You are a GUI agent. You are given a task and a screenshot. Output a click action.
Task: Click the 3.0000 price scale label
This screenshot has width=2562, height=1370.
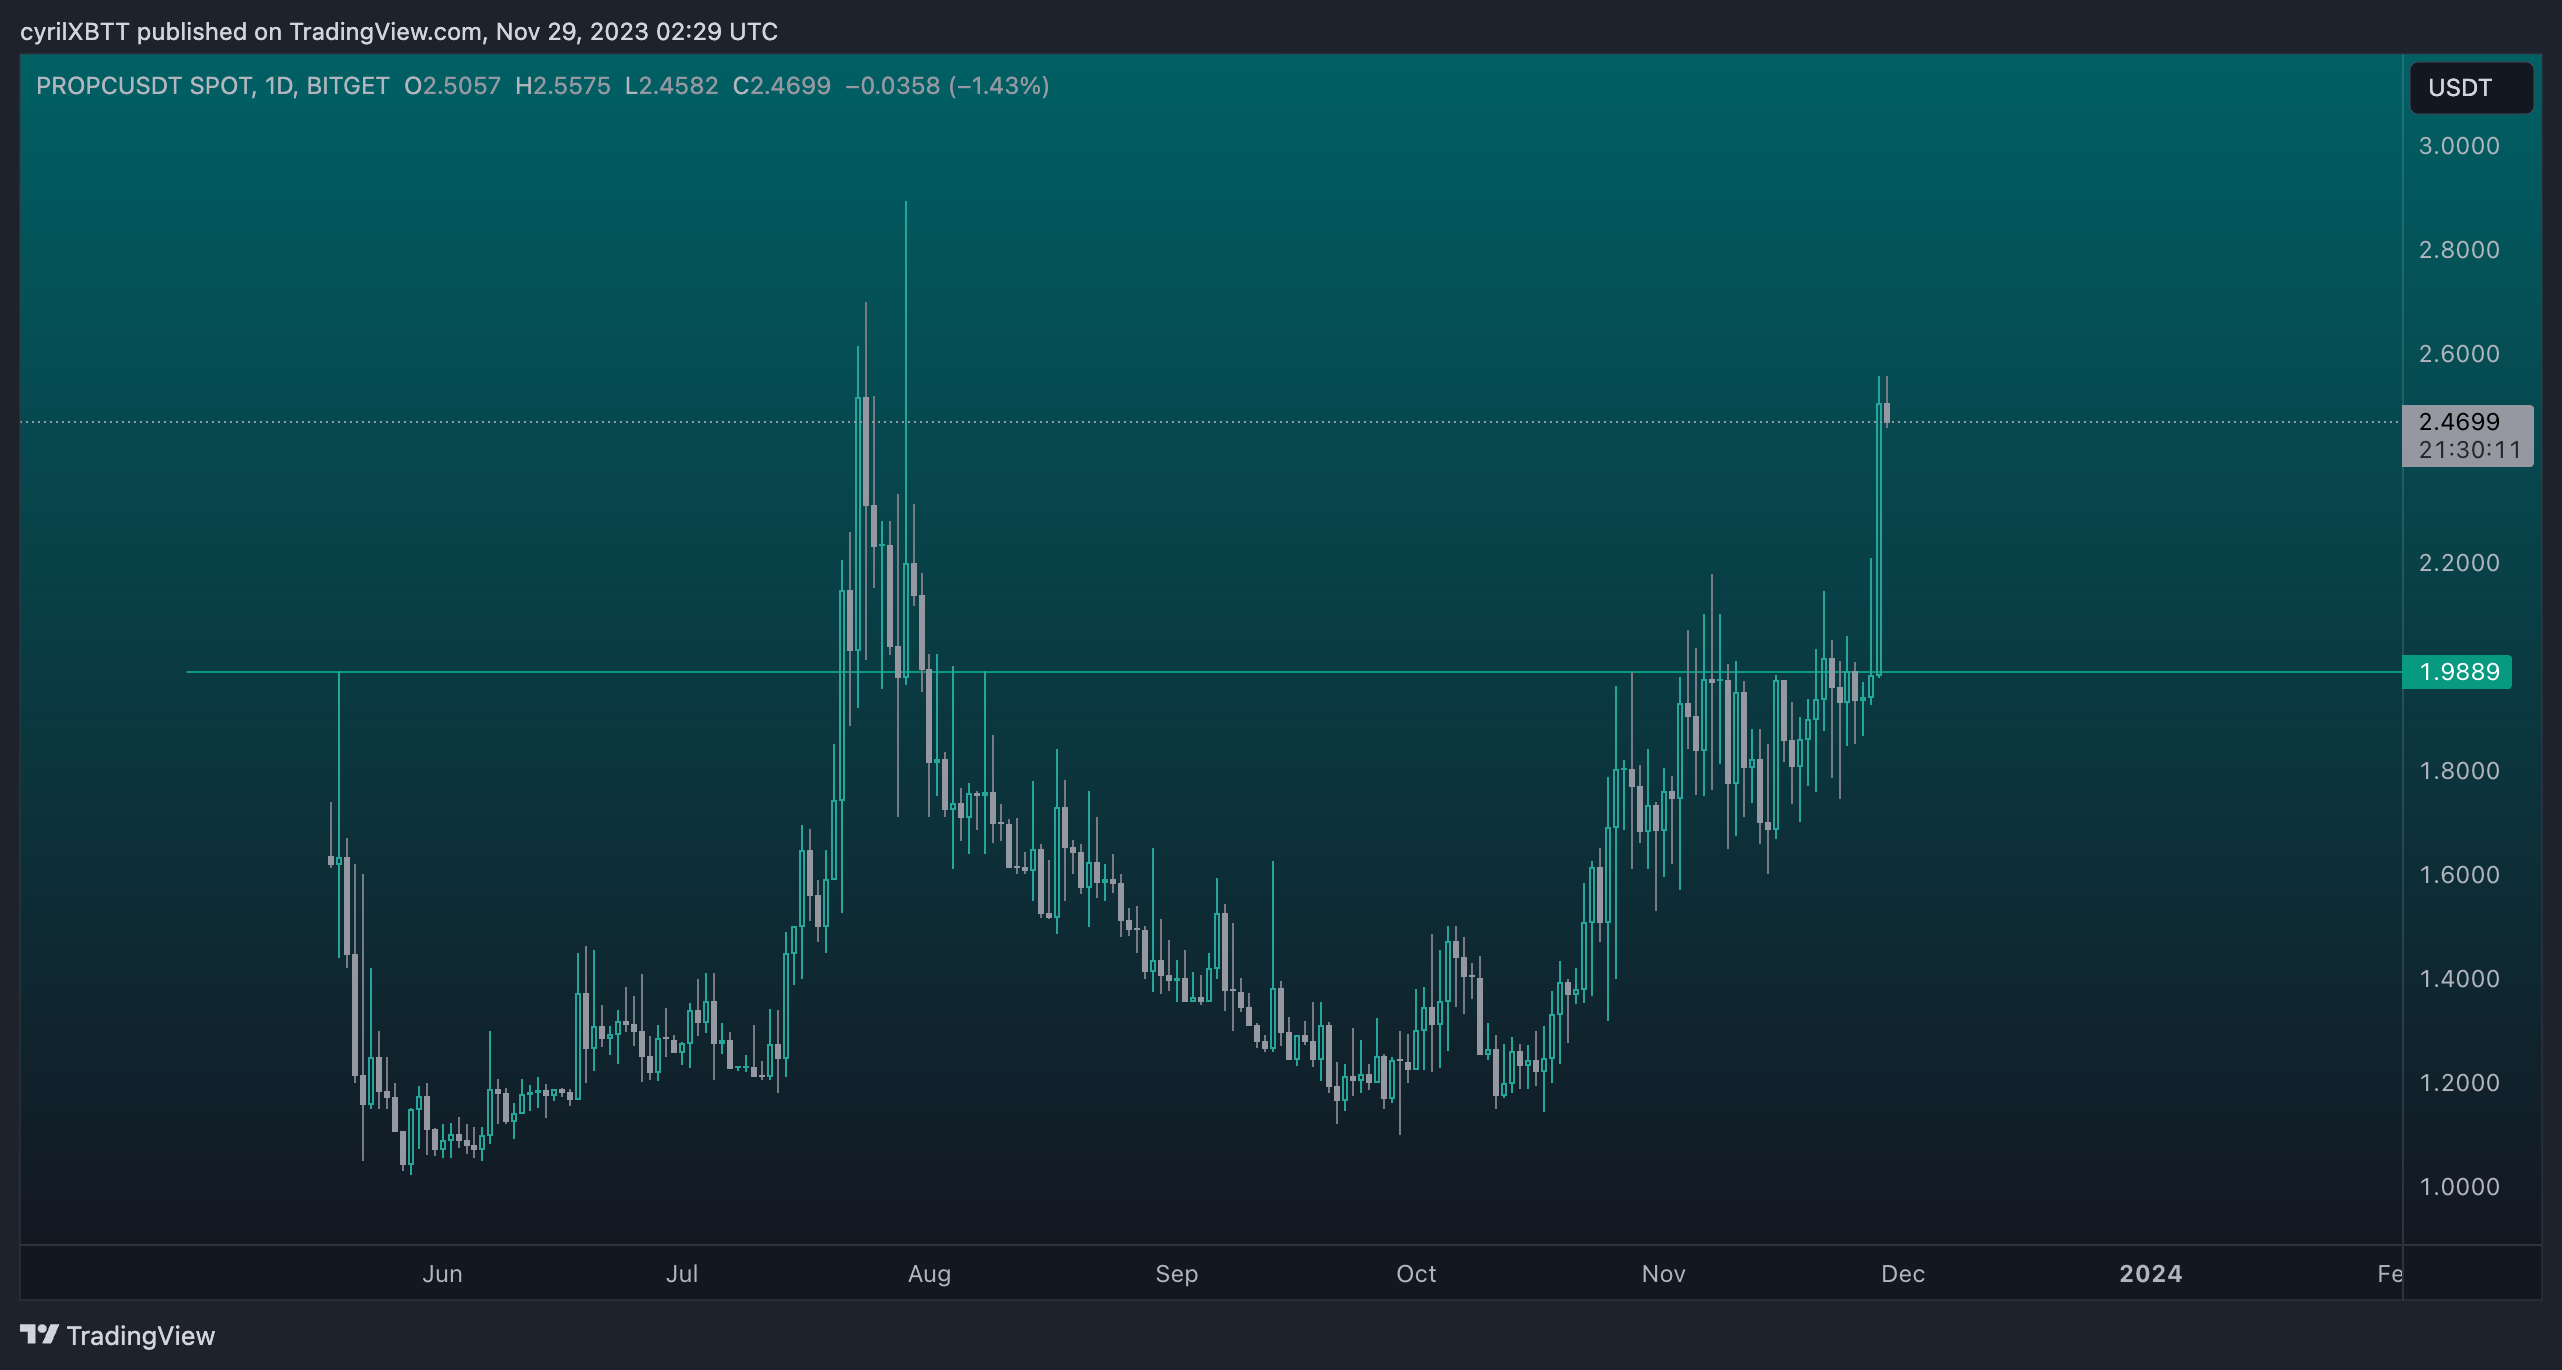(x=2458, y=146)
